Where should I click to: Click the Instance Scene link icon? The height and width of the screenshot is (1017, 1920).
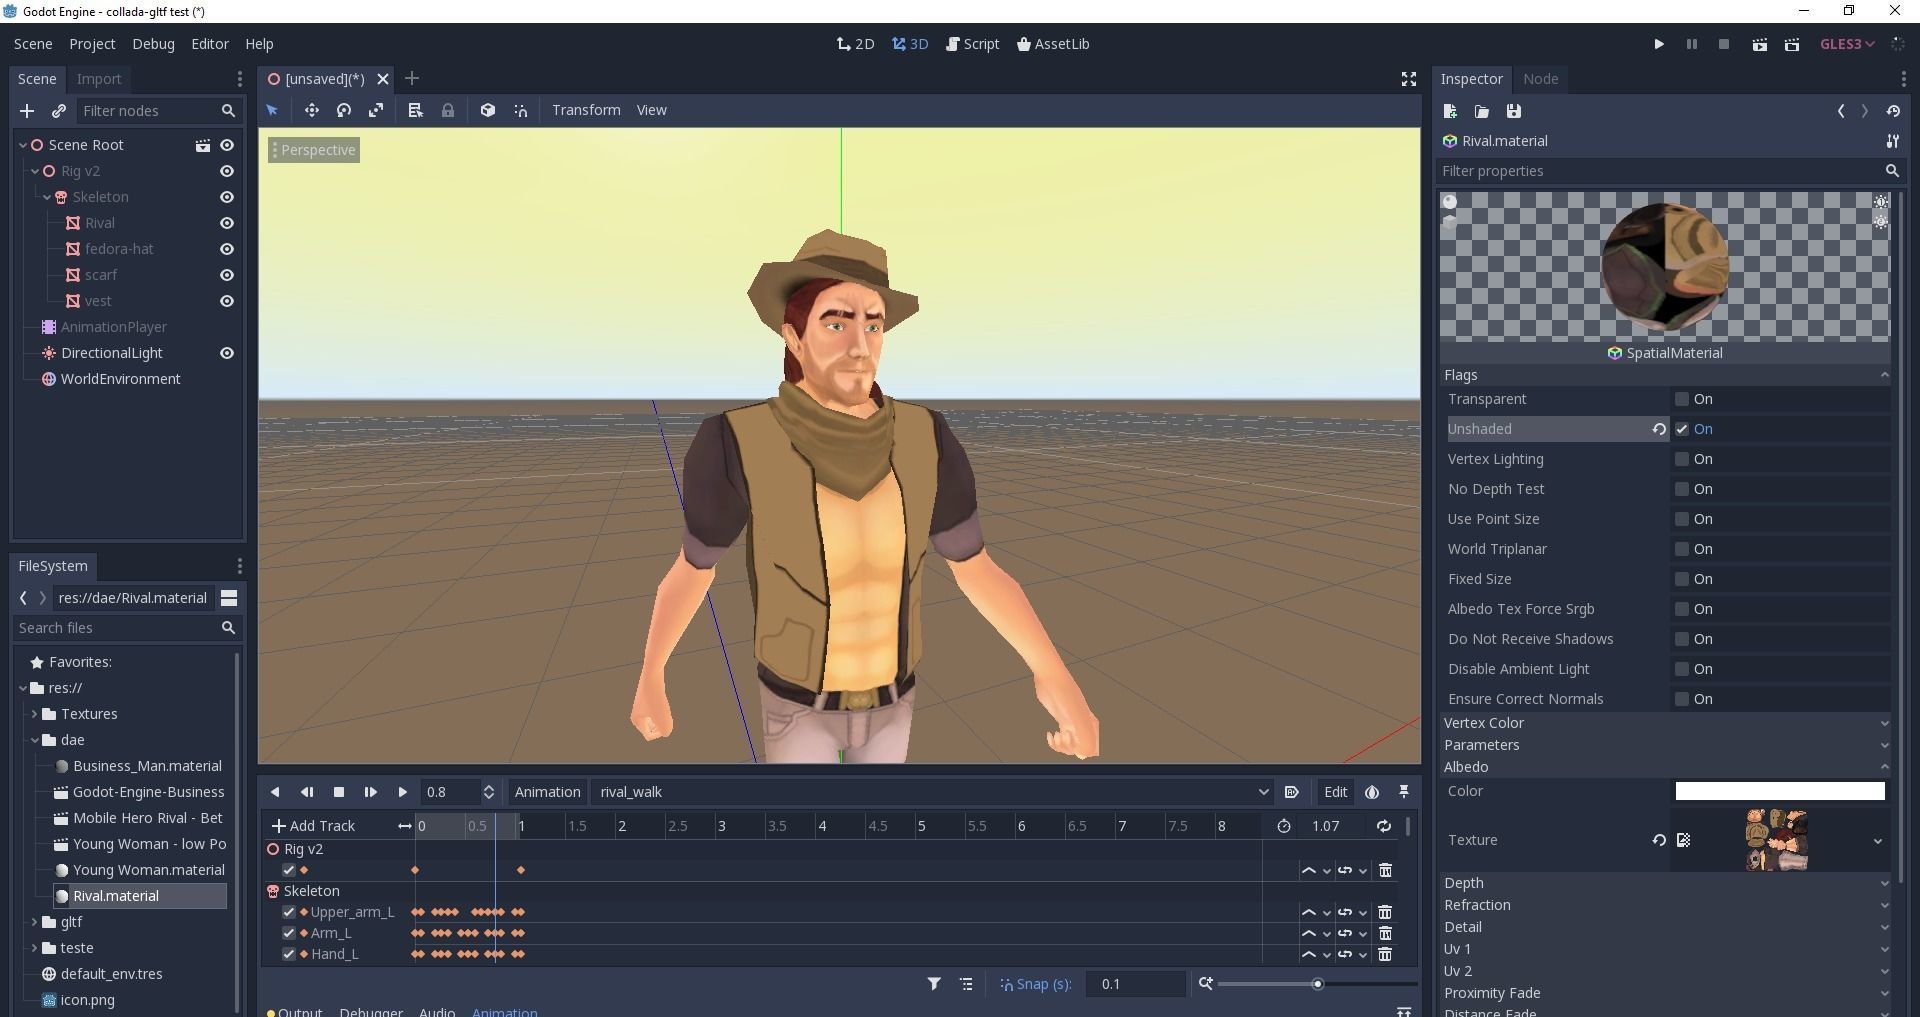(x=59, y=111)
